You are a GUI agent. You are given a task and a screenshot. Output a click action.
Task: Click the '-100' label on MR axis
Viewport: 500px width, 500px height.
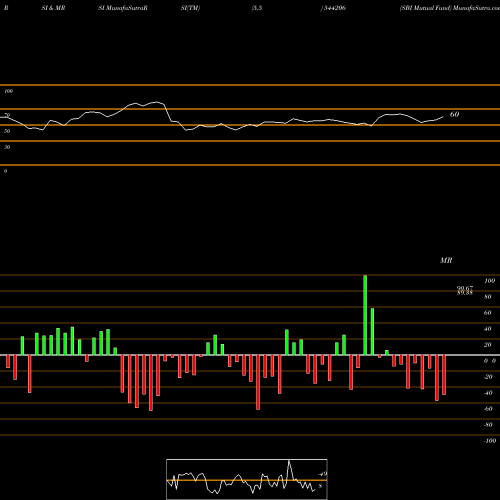click(x=489, y=441)
